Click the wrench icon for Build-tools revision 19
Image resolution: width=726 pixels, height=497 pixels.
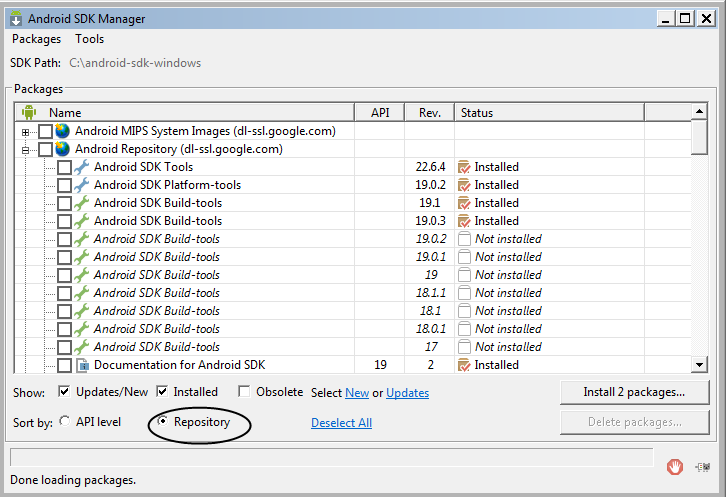tap(81, 275)
